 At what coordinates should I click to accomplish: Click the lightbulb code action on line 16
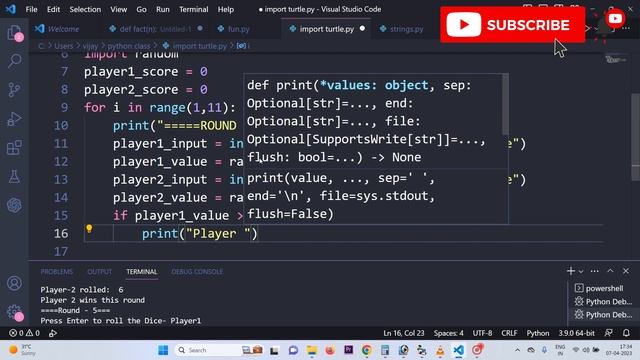coord(89,229)
